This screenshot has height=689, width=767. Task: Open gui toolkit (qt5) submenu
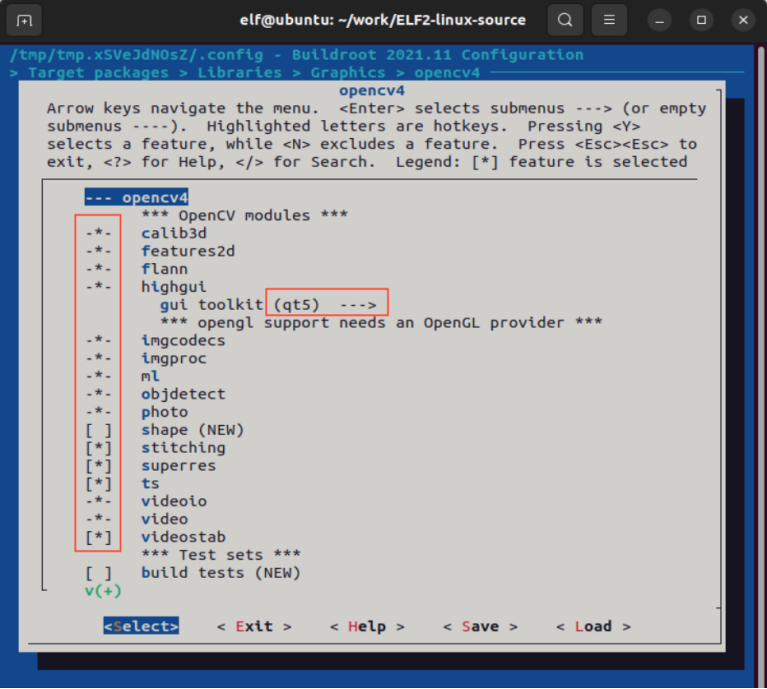point(269,305)
